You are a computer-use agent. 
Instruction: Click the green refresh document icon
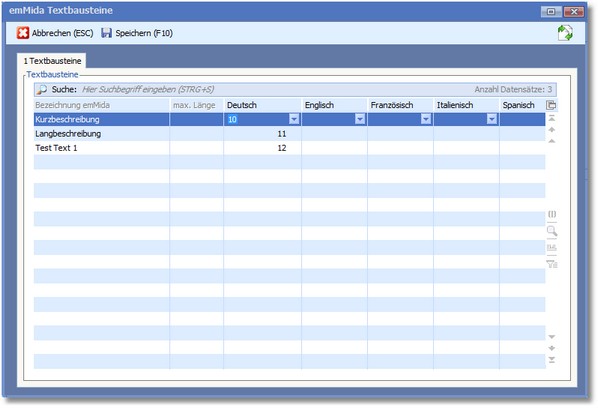tap(565, 33)
